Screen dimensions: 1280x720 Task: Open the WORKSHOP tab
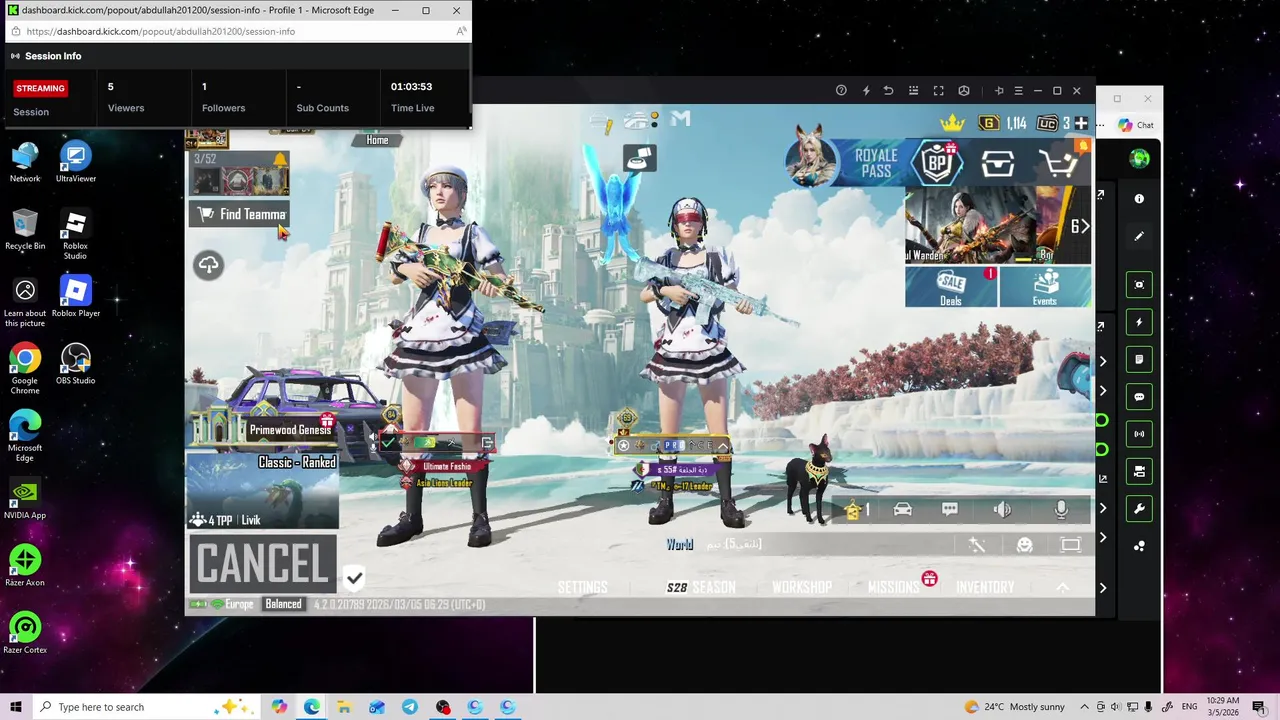(x=801, y=587)
